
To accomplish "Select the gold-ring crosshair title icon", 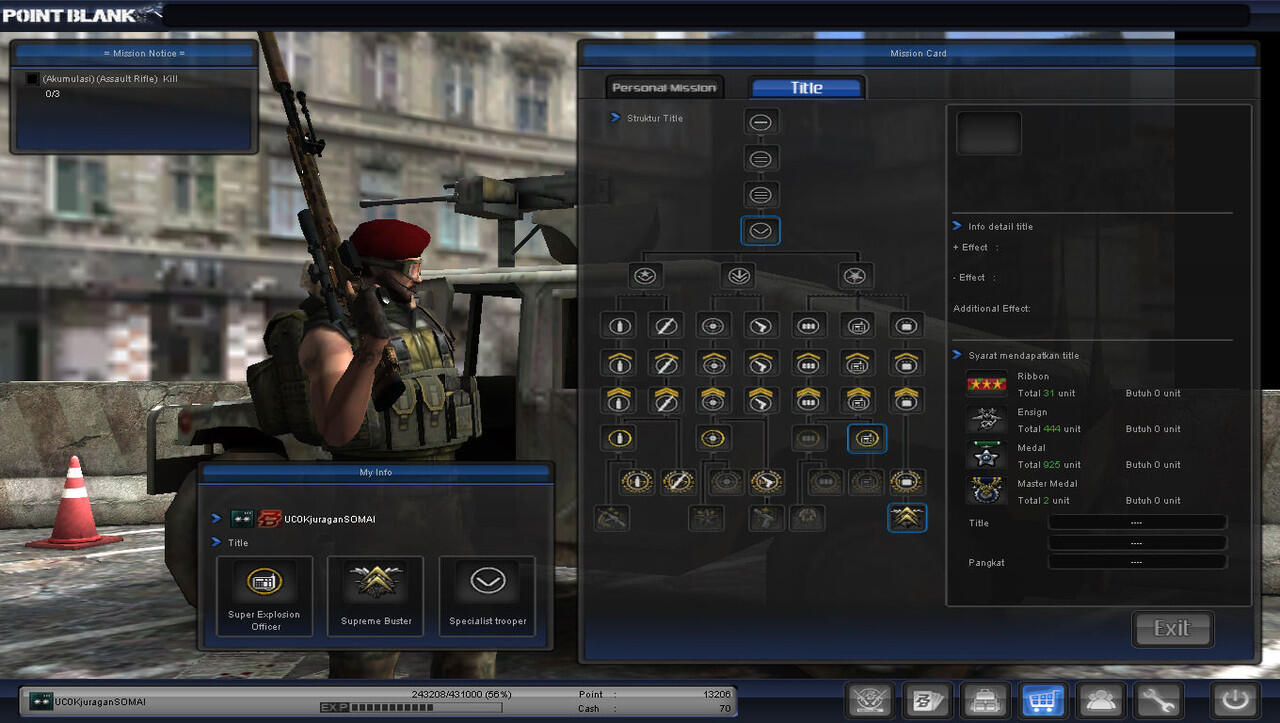I will click(712, 438).
